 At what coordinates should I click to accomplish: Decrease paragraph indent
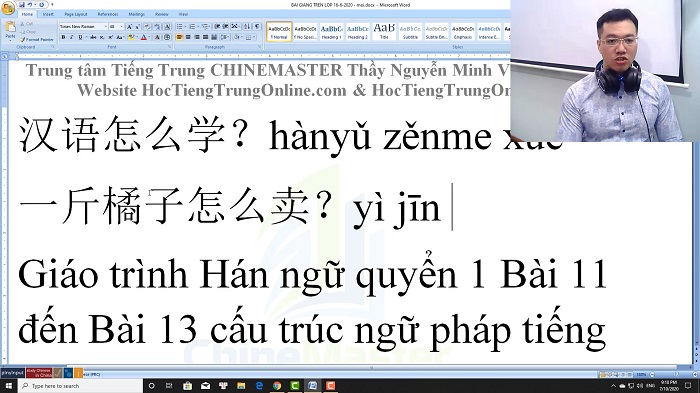pyautogui.click(x=217, y=27)
